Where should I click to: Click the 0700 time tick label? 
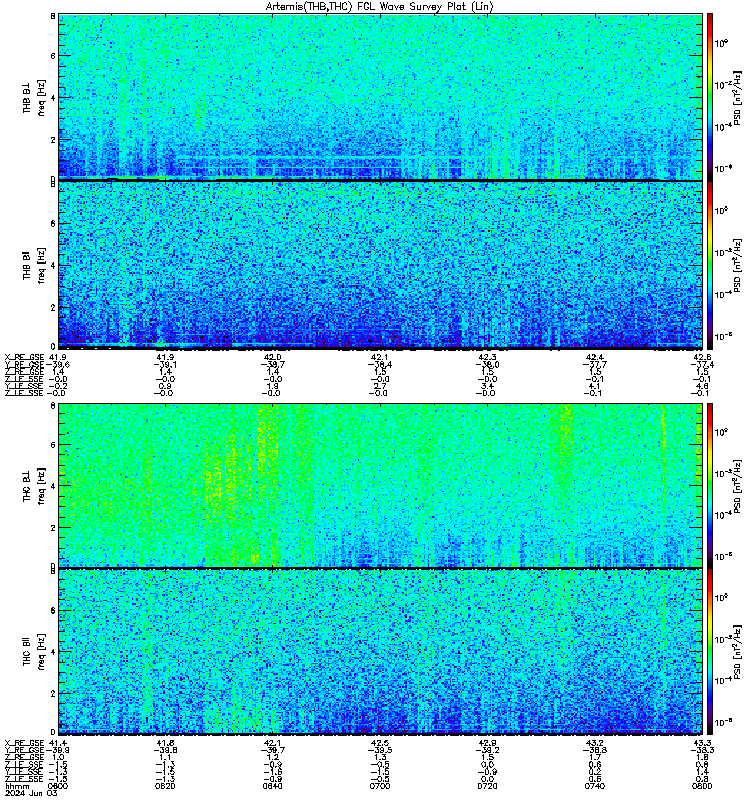coord(380,786)
